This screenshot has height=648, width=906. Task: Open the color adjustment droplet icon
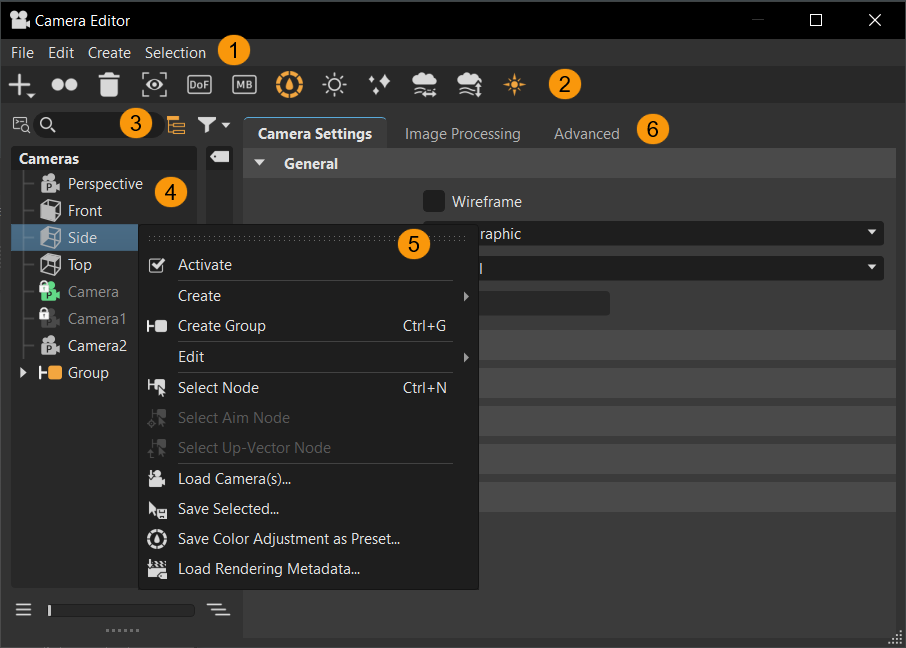tap(289, 85)
